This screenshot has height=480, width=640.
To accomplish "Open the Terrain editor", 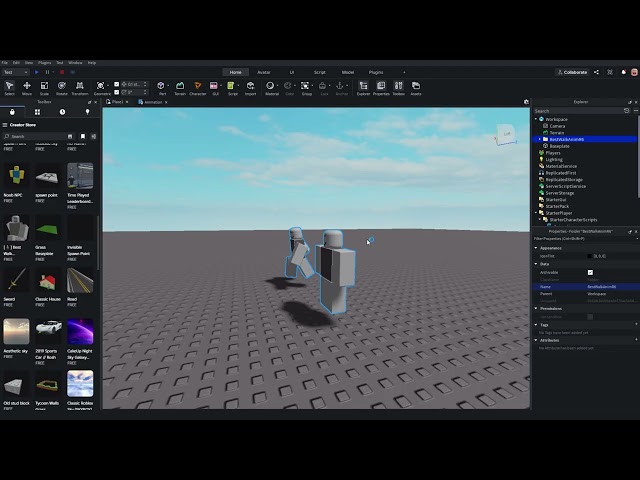I will (180, 88).
